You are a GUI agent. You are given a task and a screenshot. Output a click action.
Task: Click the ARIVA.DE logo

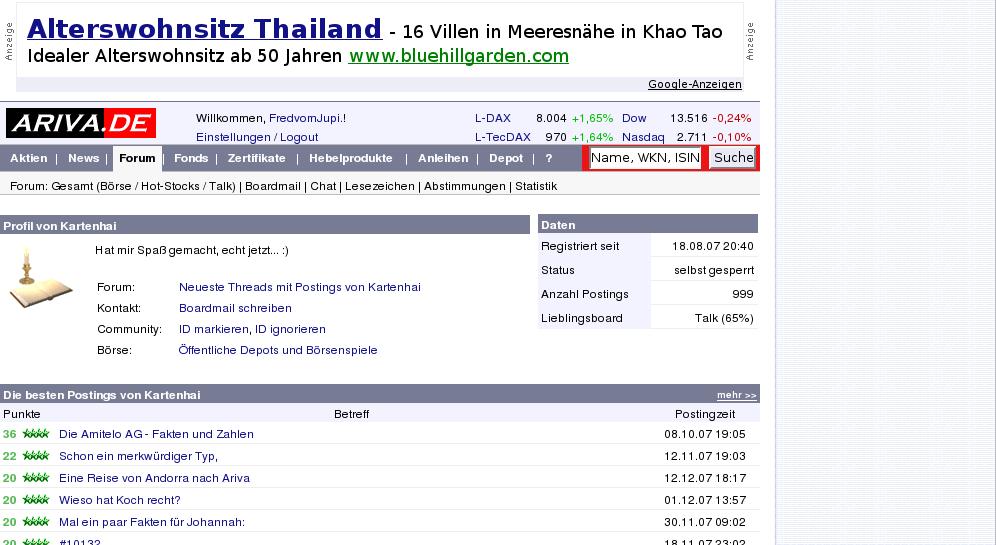click(81, 123)
